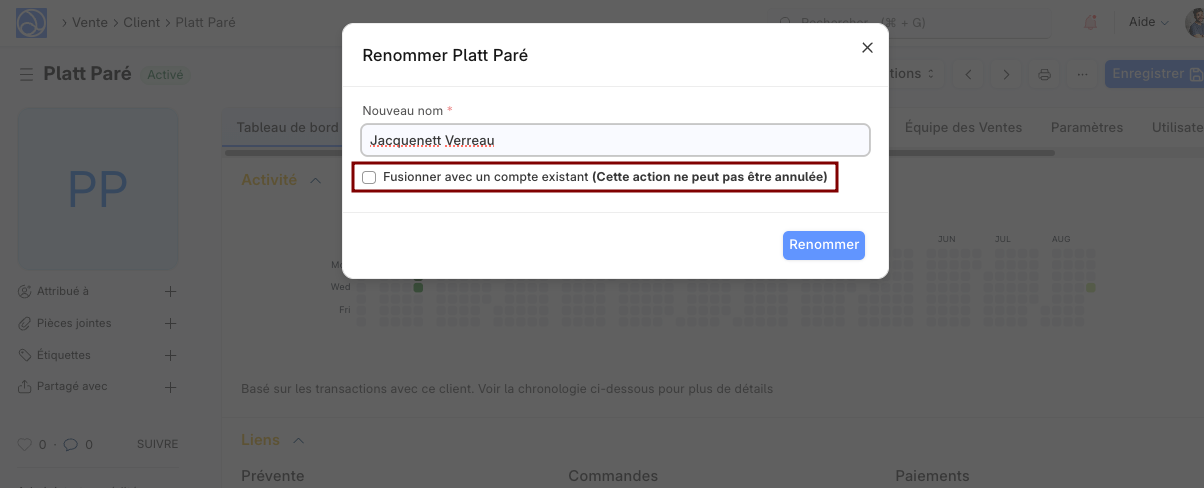Open the Aide dropdown menu
Image resolution: width=1204 pixels, height=488 pixels.
pos(1148,22)
